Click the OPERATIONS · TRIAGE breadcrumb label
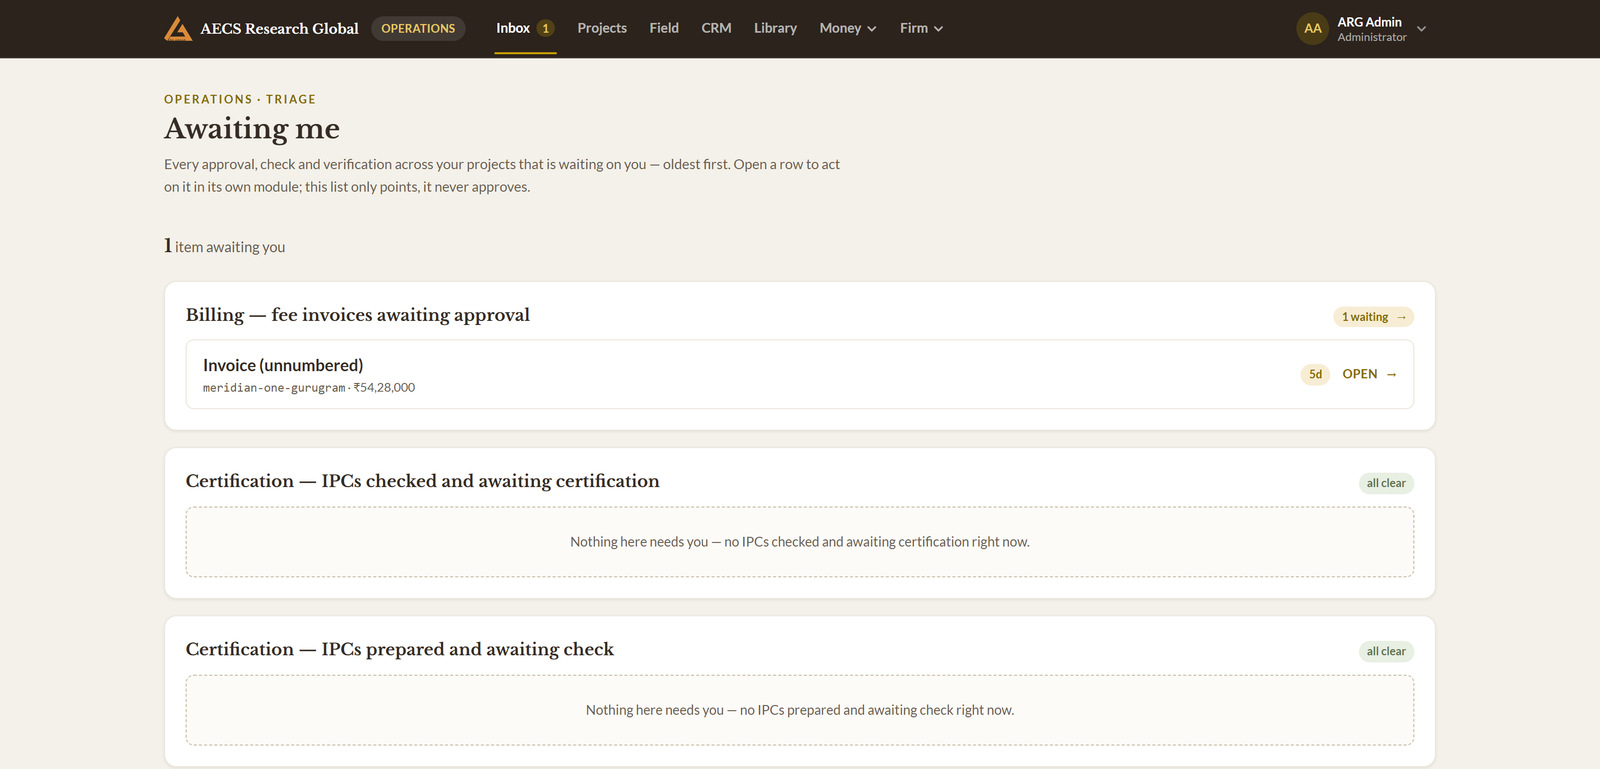1600x769 pixels. (x=240, y=99)
